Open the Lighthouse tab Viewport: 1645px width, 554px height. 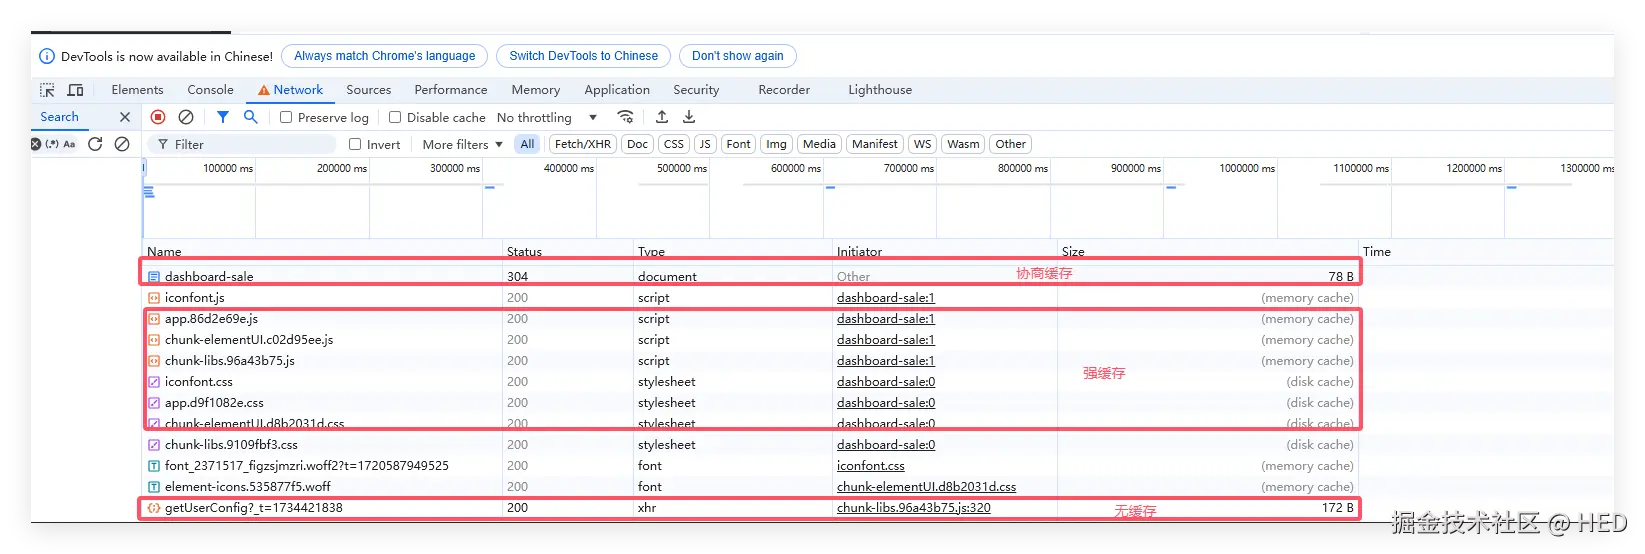pos(880,90)
